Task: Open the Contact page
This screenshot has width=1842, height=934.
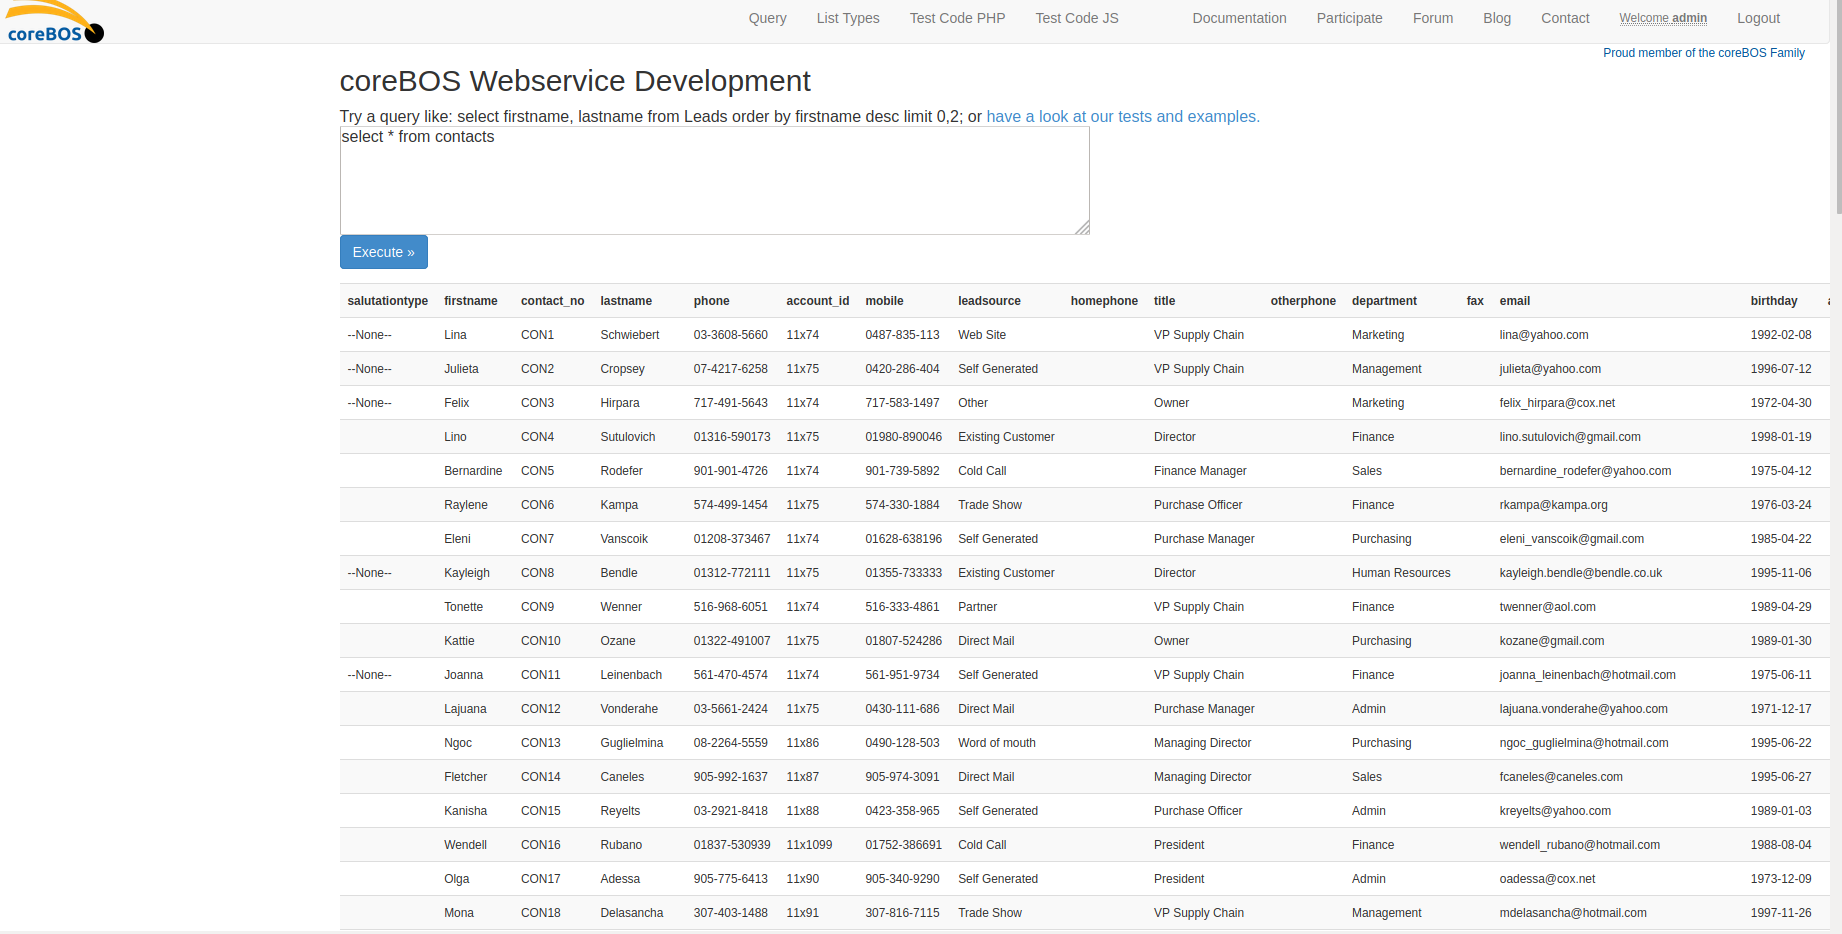Action: point(1564,18)
